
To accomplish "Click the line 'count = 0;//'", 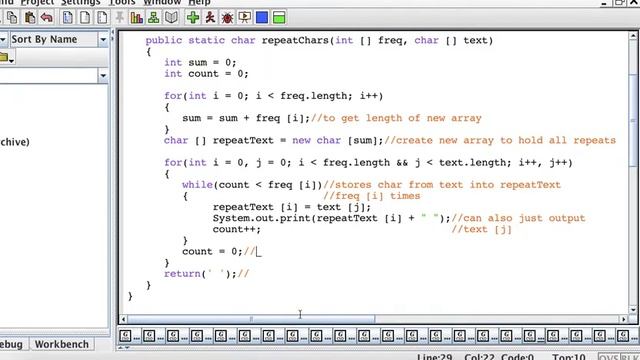I will click(x=218, y=251).
